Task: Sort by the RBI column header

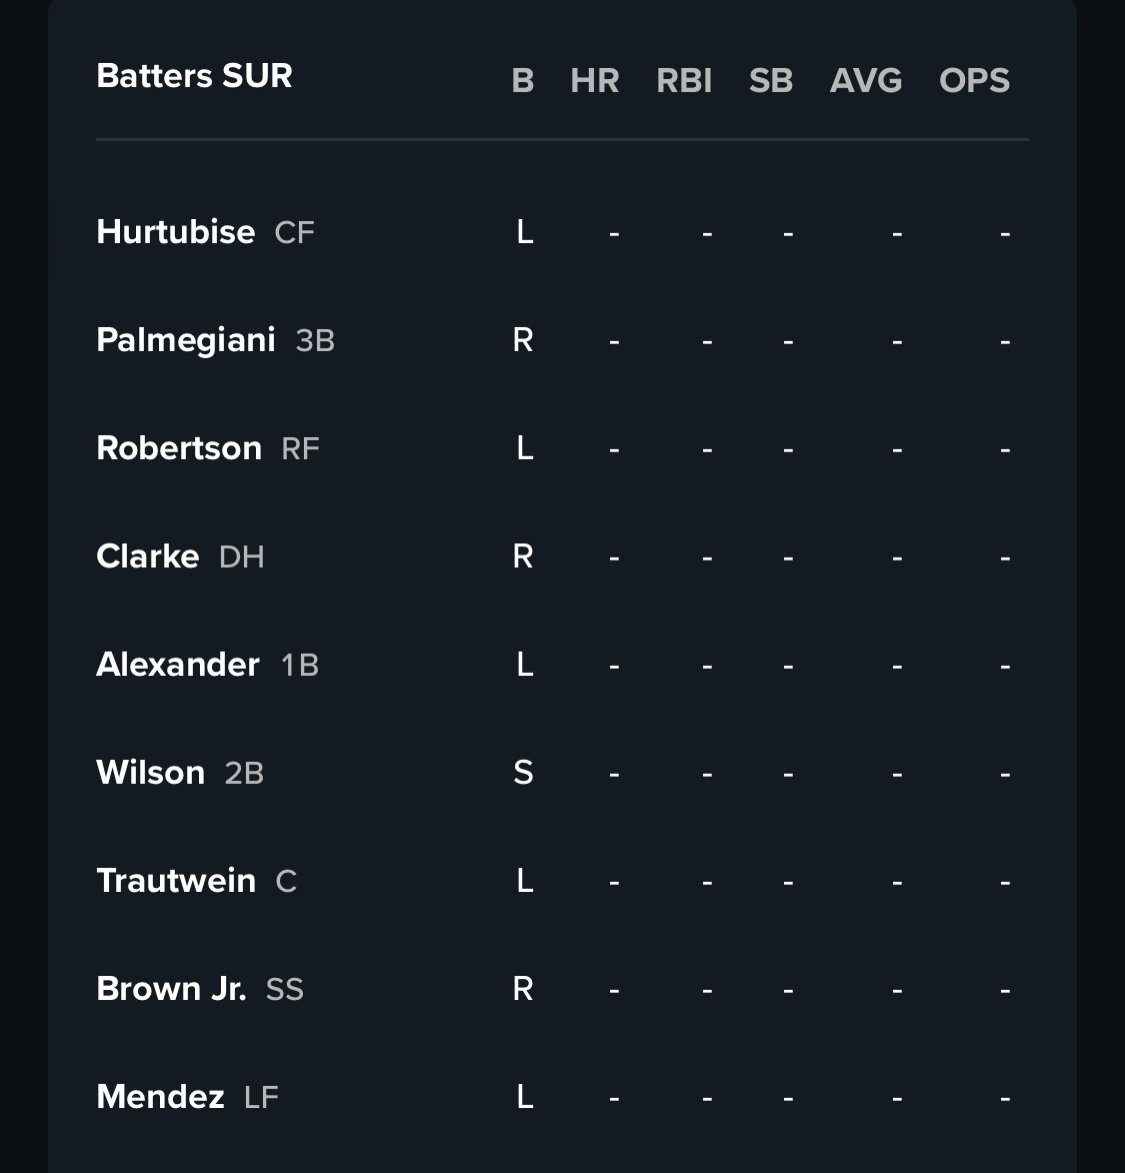Action: [684, 80]
